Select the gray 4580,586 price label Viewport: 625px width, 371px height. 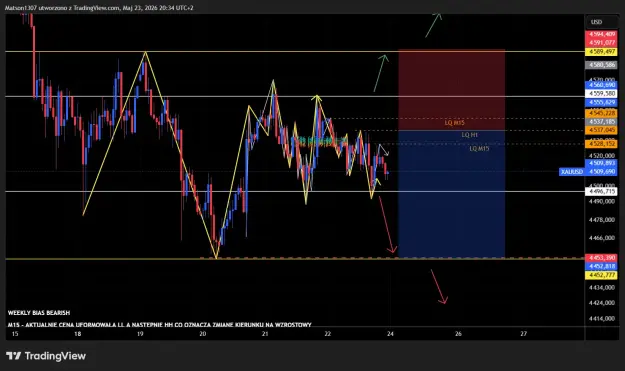(601, 65)
